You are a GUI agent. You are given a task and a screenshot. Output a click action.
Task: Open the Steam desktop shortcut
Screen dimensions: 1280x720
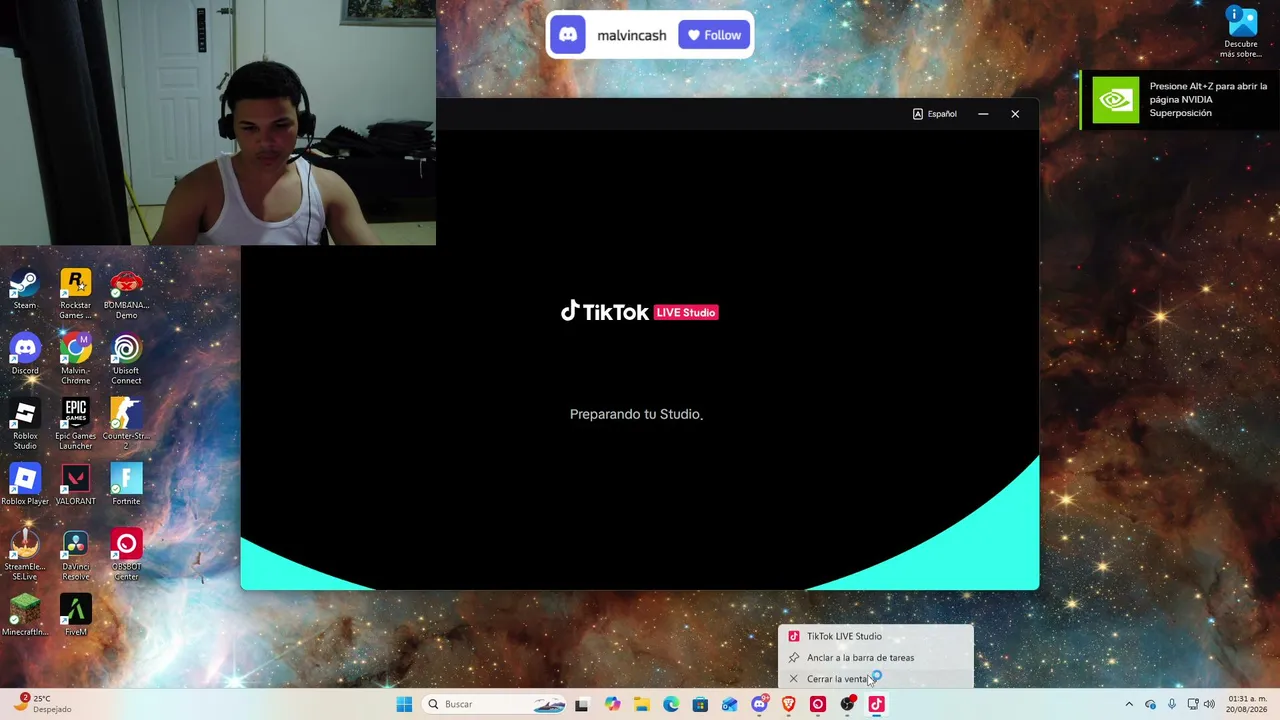25,291
